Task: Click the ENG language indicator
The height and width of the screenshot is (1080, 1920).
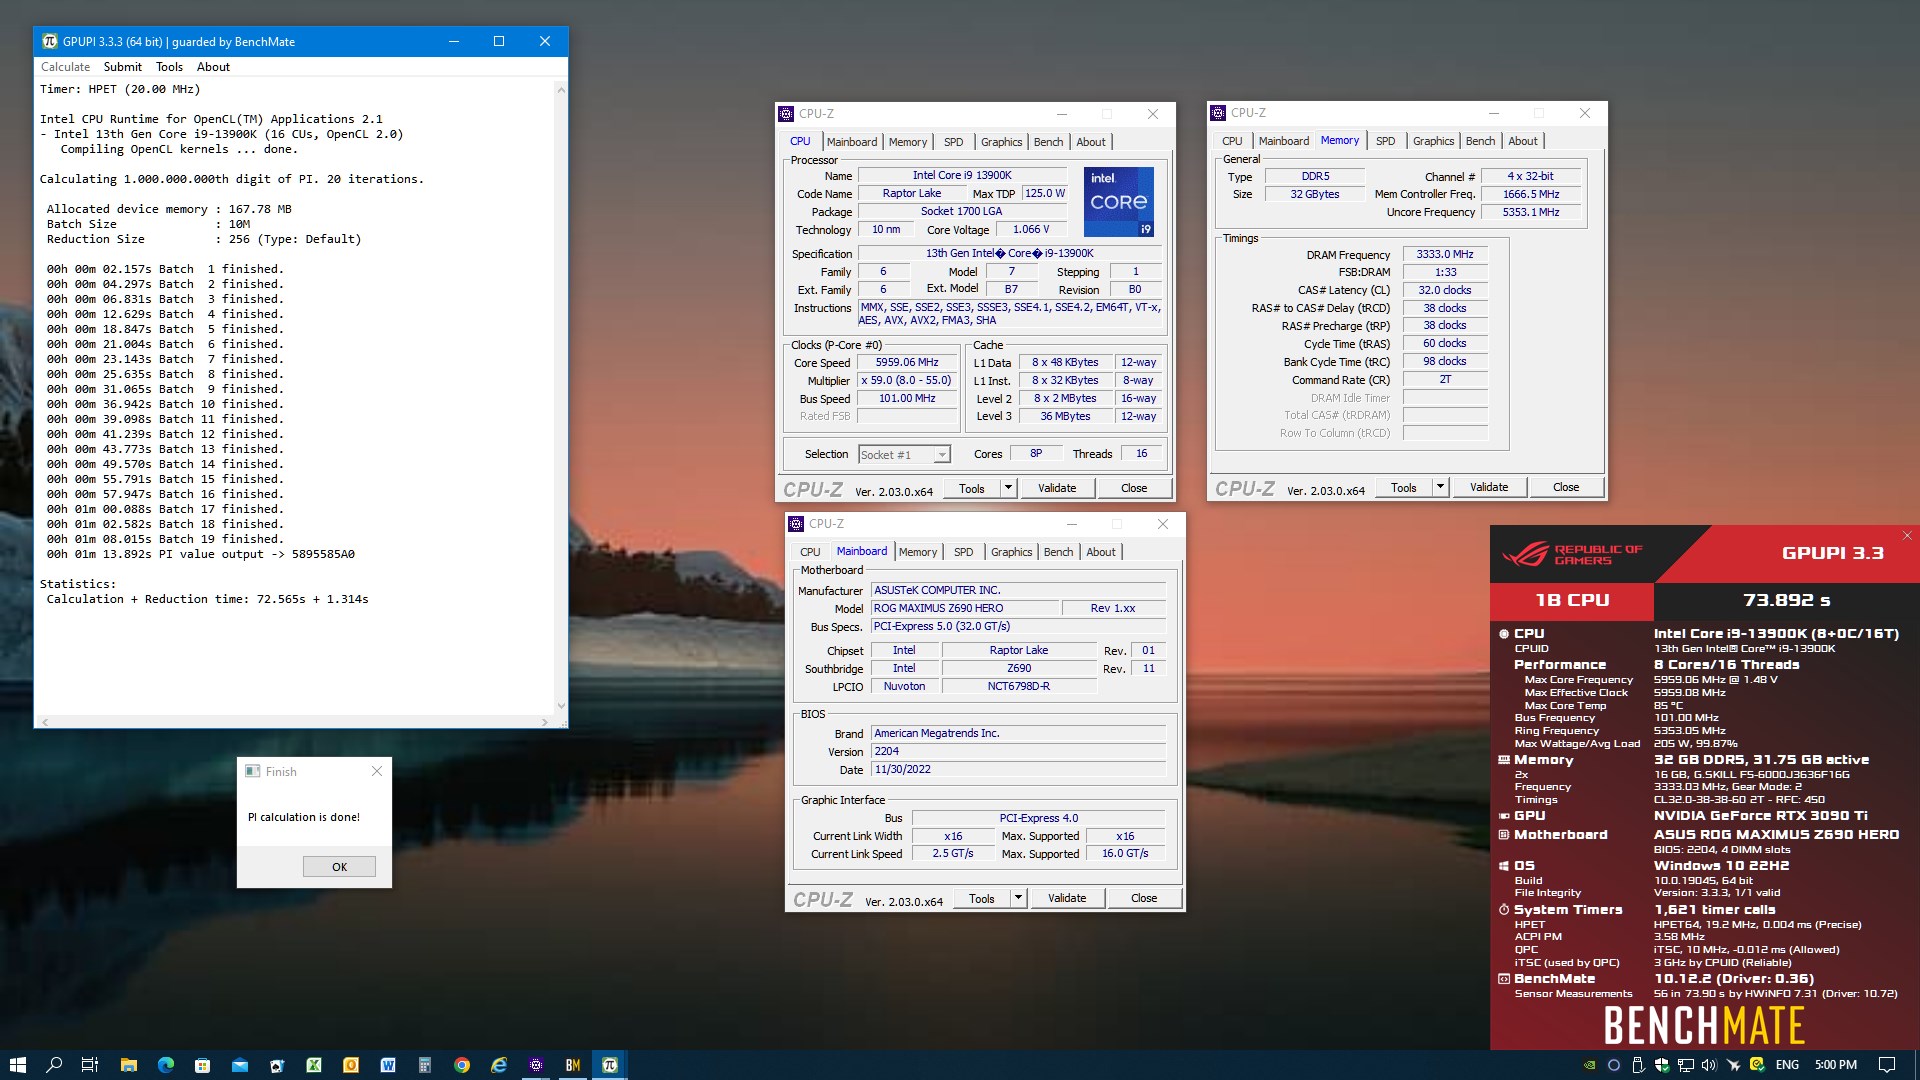Action: click(1787, 1065)
